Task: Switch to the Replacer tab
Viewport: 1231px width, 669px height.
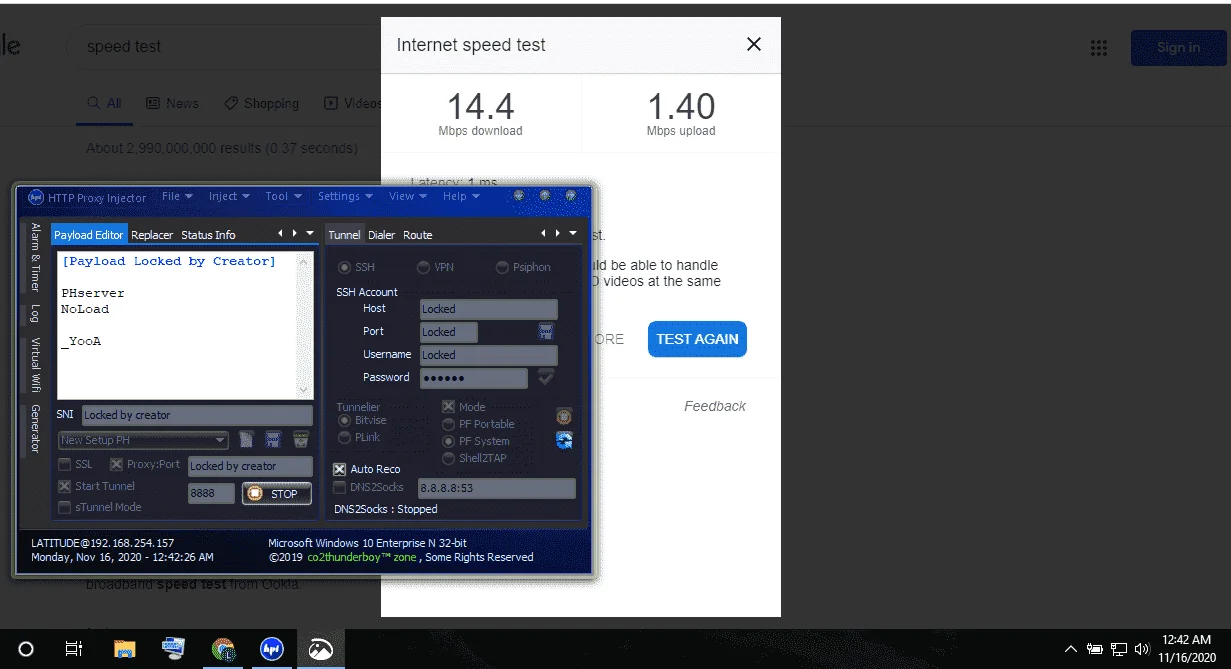Action: 152,235
